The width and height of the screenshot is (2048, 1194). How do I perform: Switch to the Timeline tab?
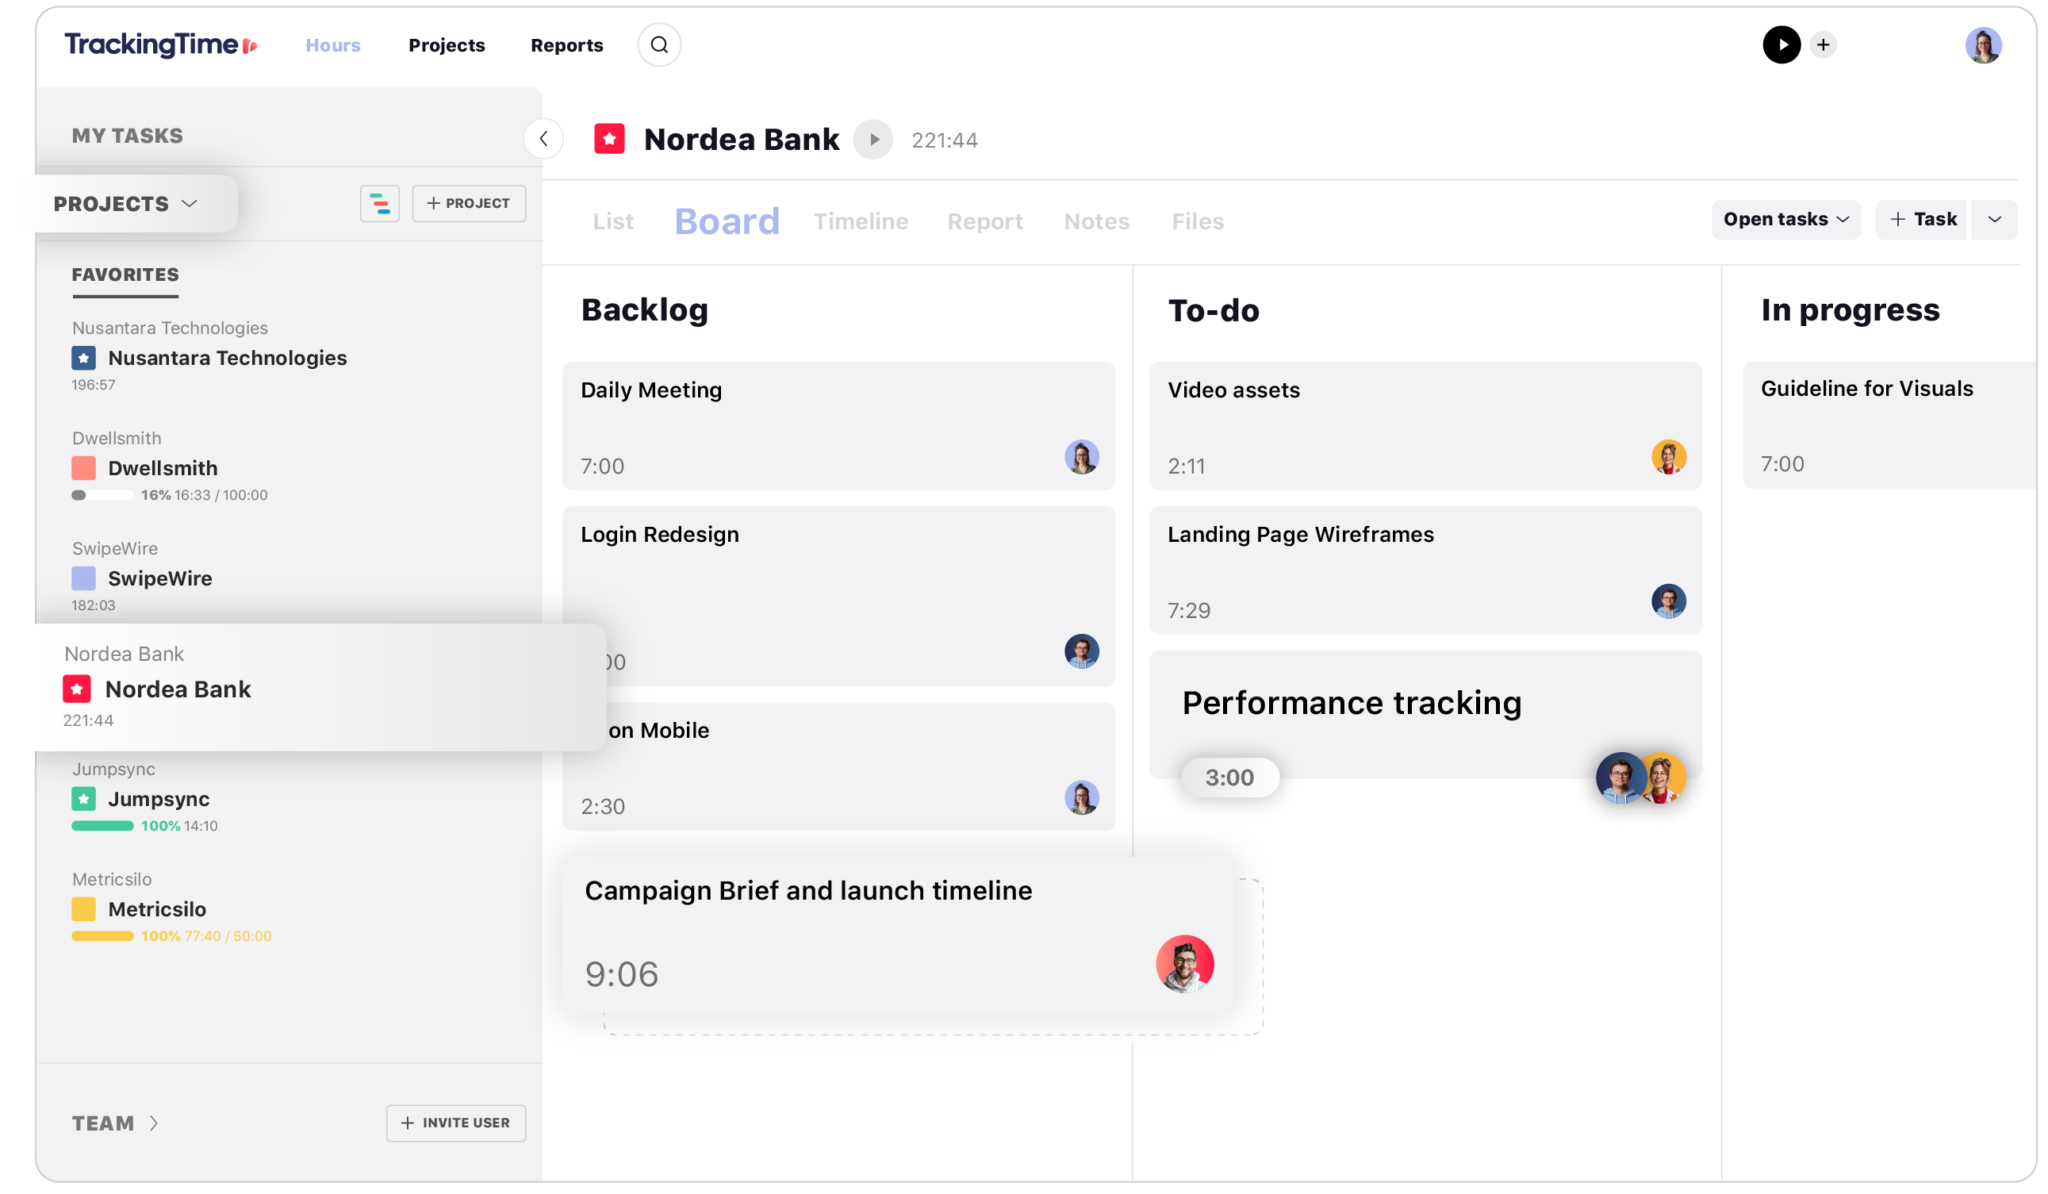coord(860,221)
